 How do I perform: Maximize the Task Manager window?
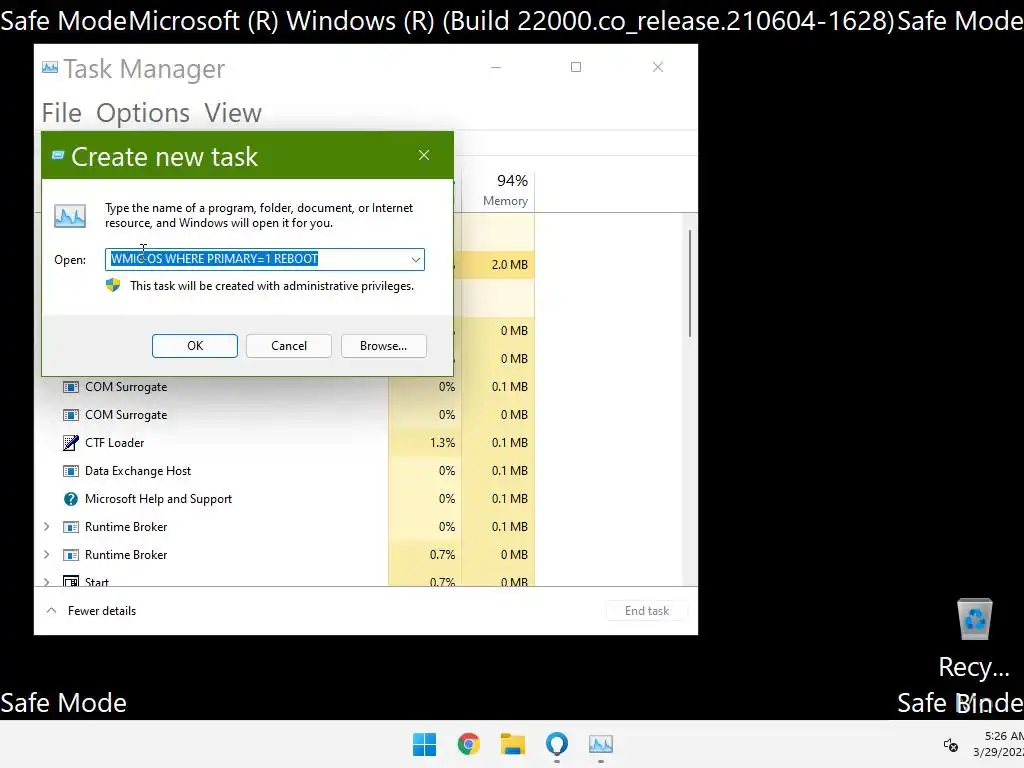coord(575,67)
